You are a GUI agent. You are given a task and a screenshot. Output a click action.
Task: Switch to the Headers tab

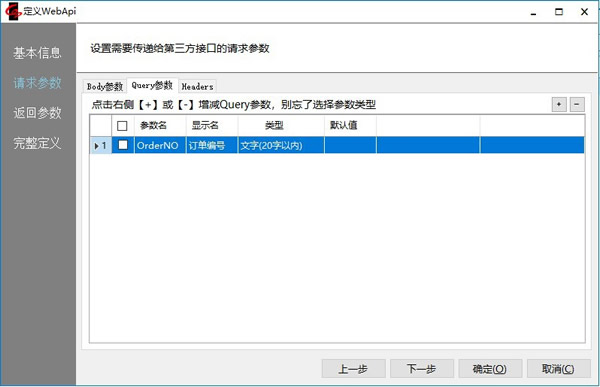pos(197,87)
